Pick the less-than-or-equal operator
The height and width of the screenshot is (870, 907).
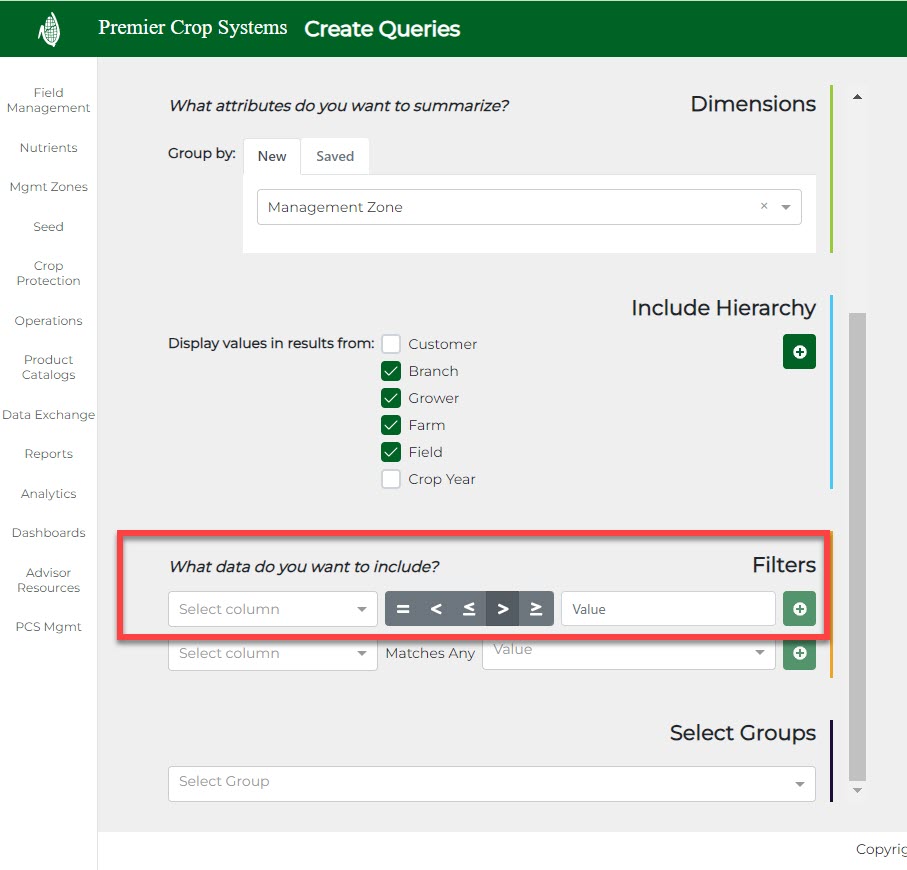pyautogui.click(x=469, y=609)
